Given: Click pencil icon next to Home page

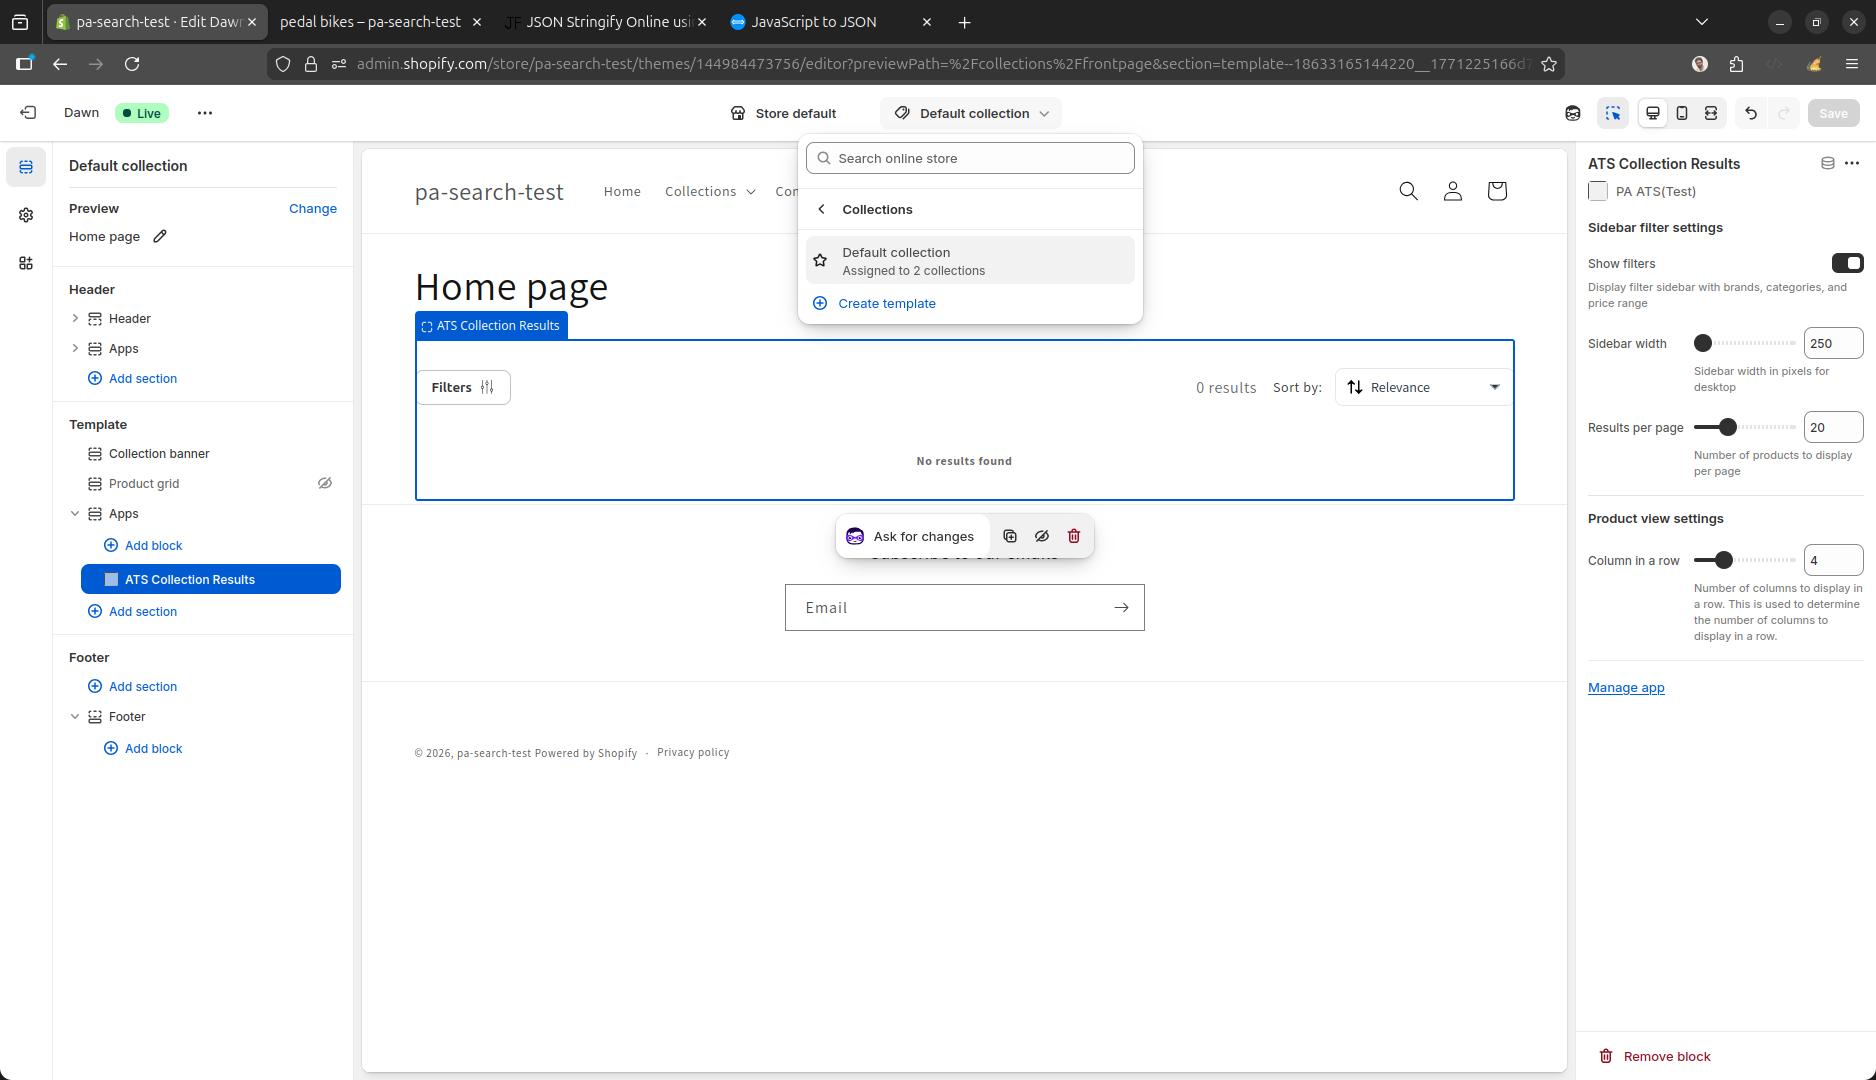Looking at the screenshot, I should click(160, 237).
